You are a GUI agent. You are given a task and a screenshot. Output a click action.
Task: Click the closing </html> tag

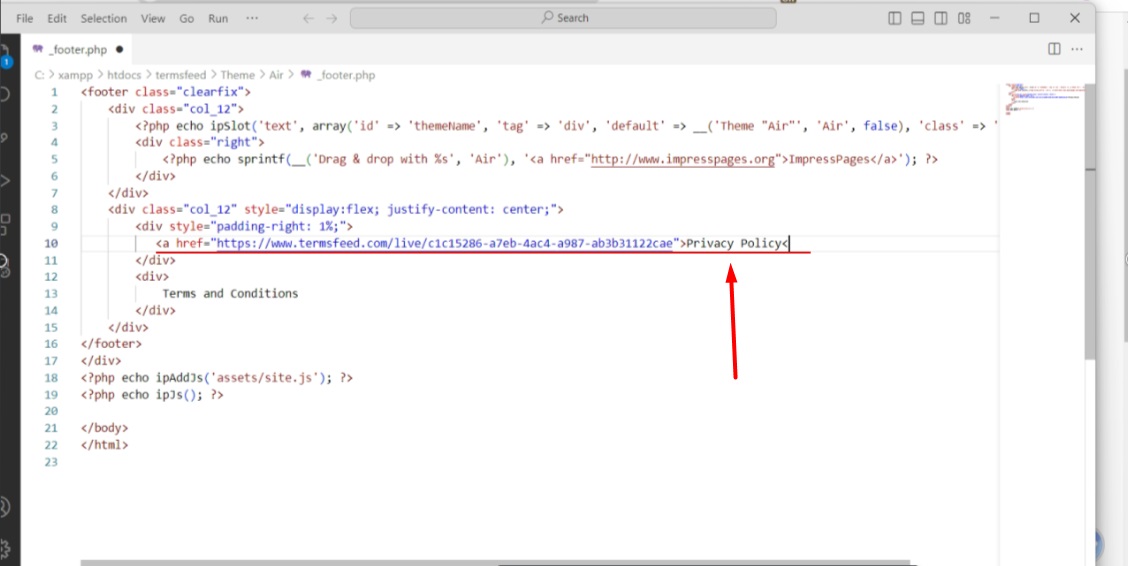(104, 444)
